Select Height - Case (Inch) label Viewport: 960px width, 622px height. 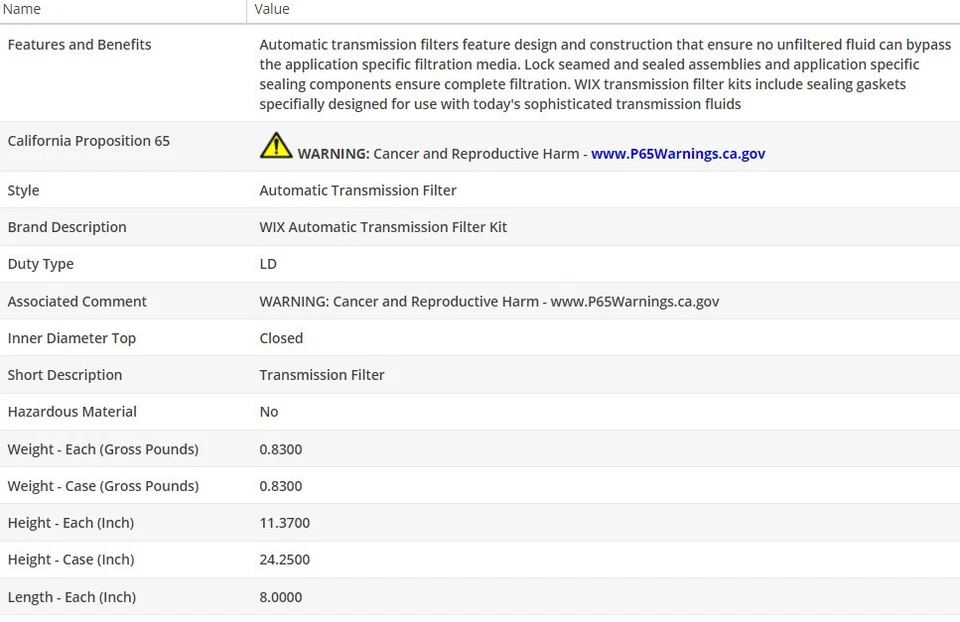point(71,560)
